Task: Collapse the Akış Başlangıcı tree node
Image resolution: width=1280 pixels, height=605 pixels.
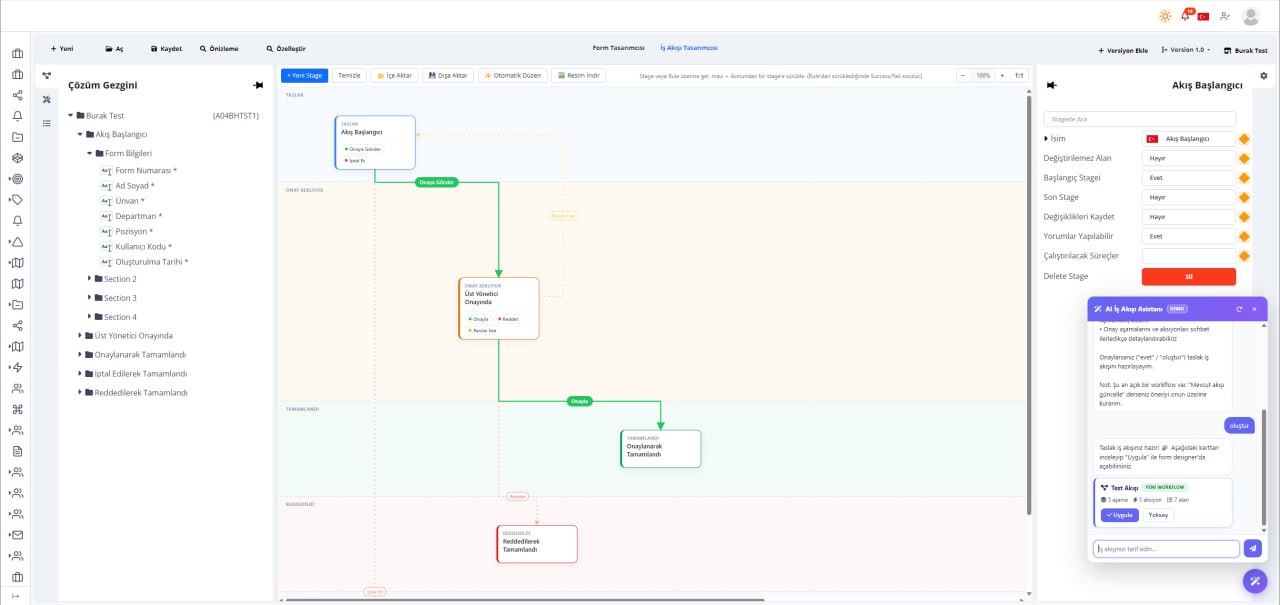Action: pos(80,135)
